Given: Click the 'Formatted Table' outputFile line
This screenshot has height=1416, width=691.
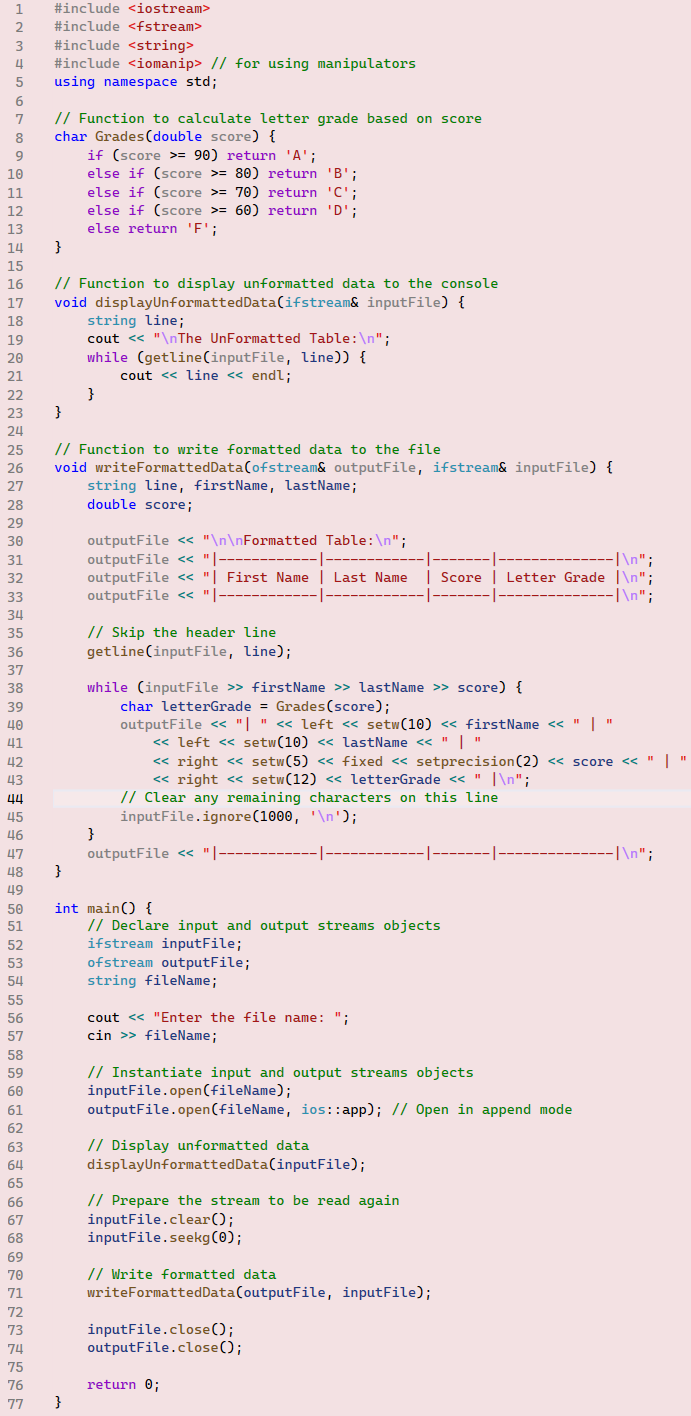Looking at the screenshot, I should 247,541.
